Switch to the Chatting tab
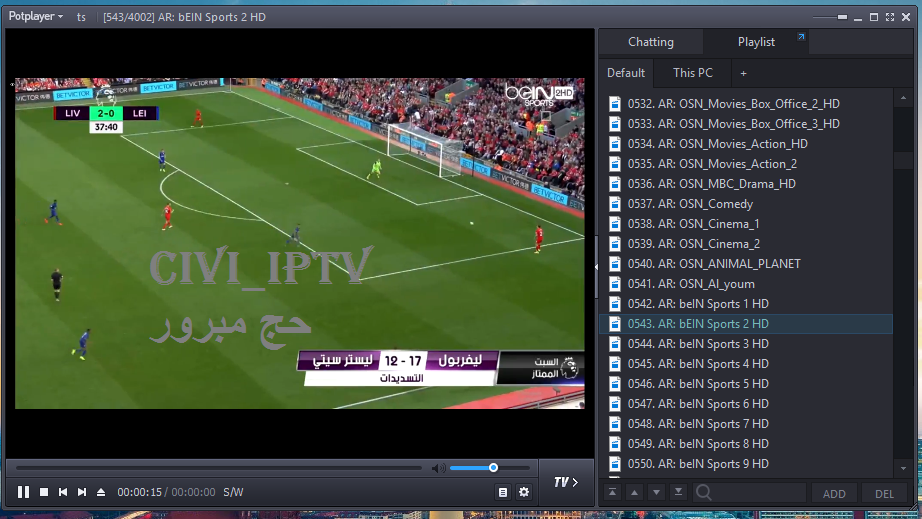Screen dimensions: 922x519 point(650,42)
